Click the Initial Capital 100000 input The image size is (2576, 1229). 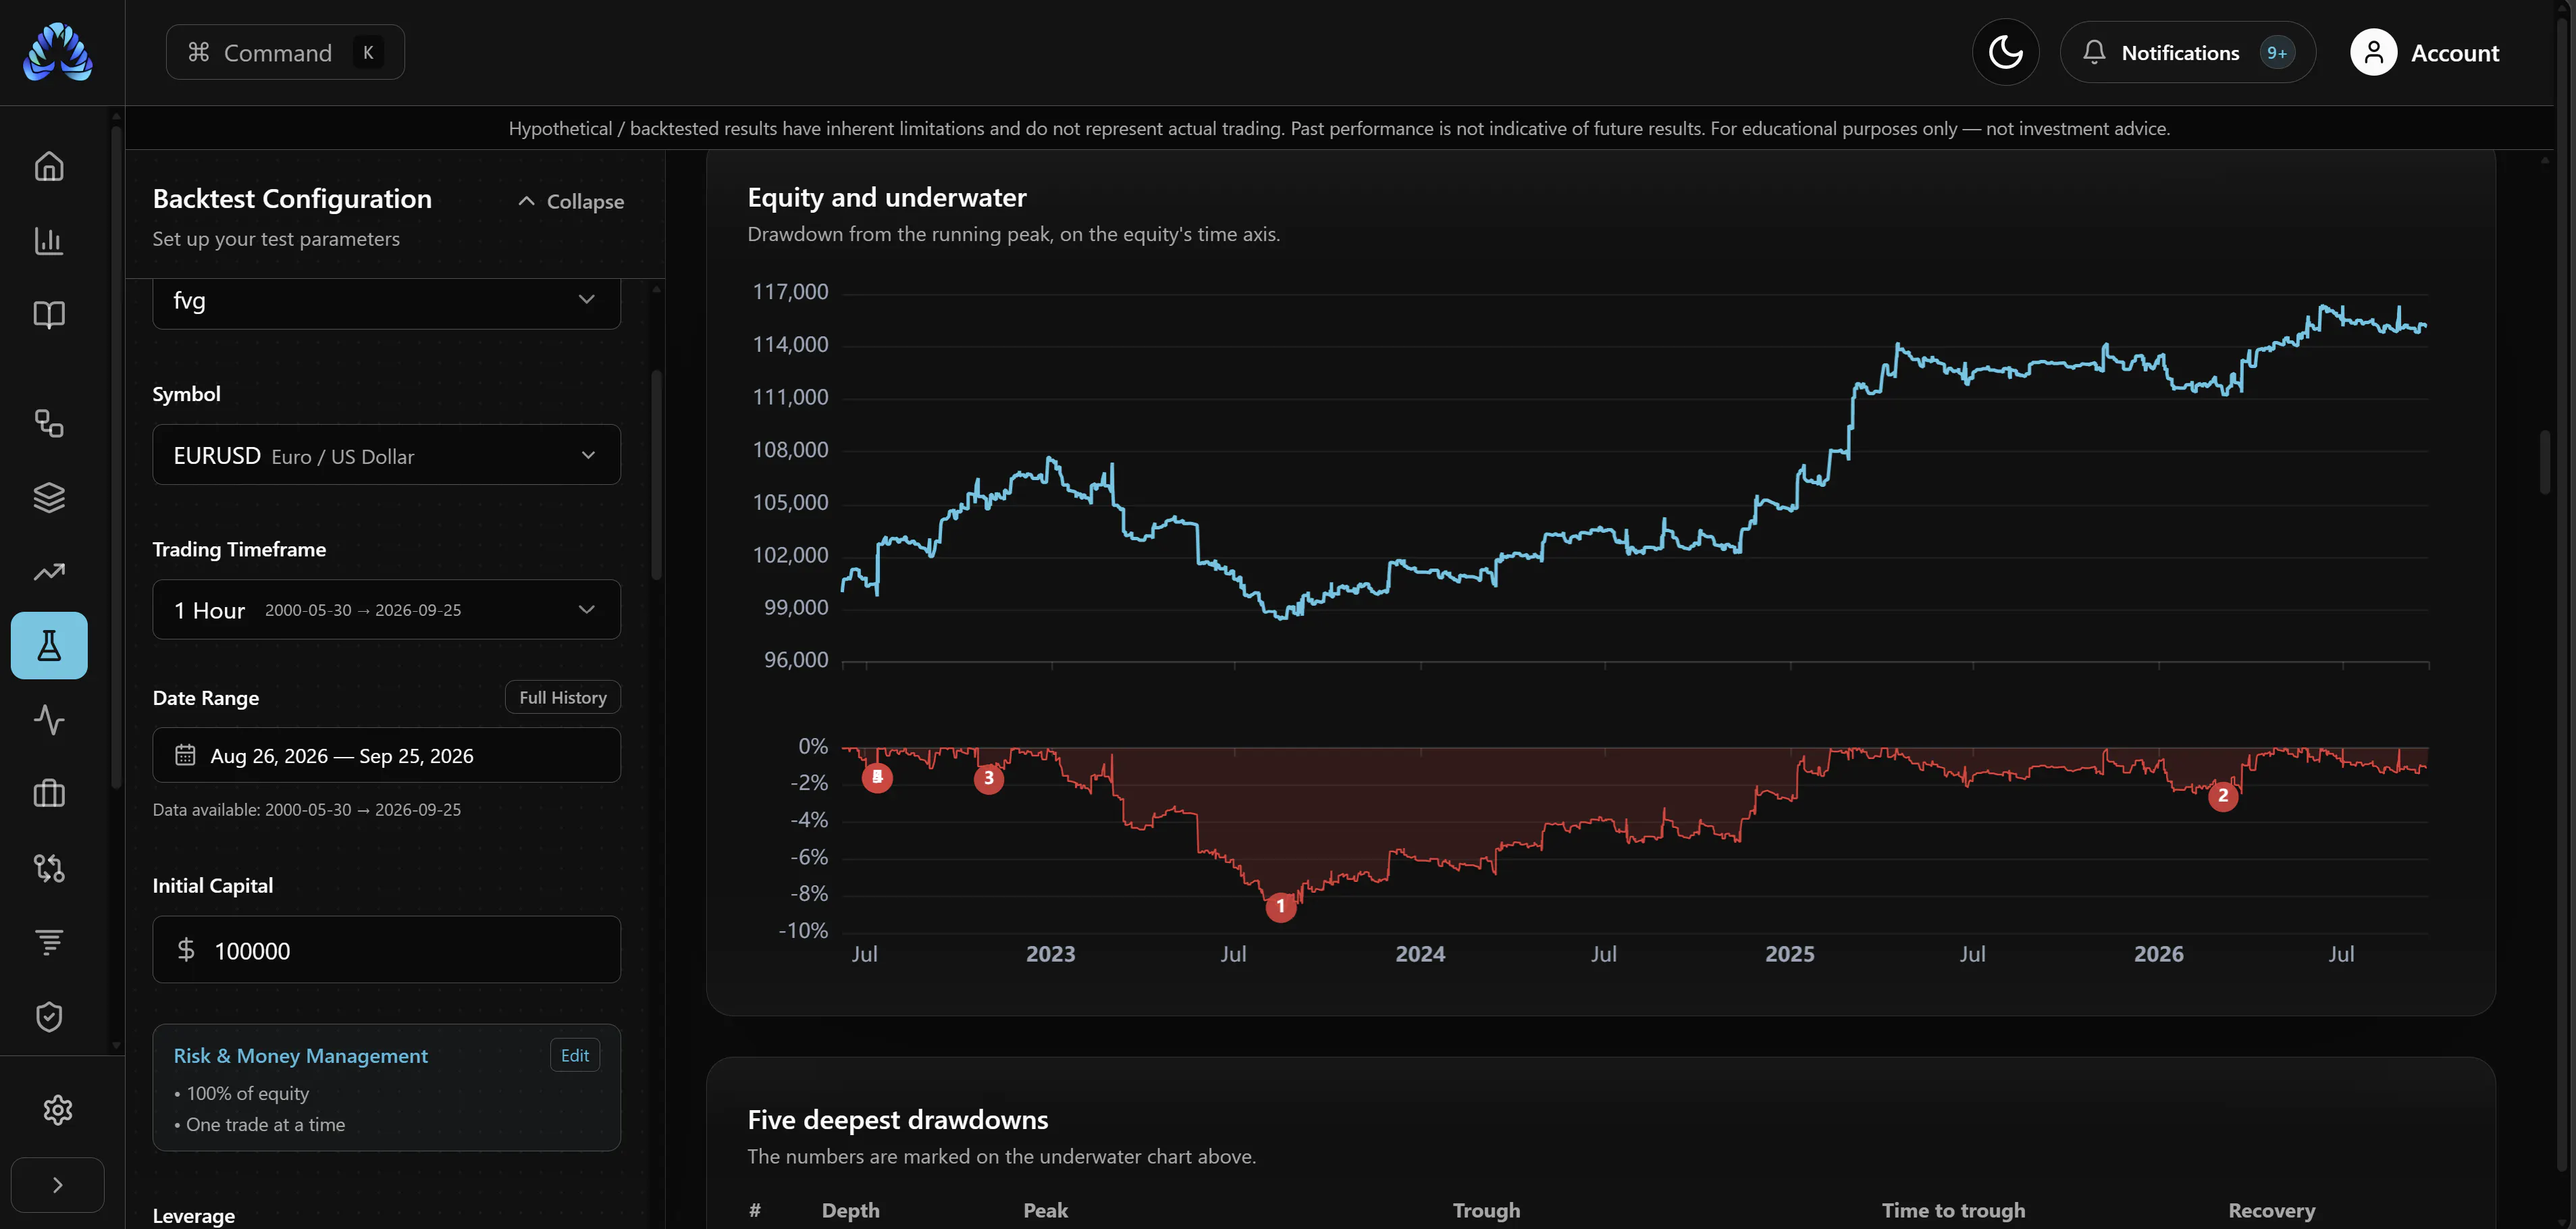386,950
